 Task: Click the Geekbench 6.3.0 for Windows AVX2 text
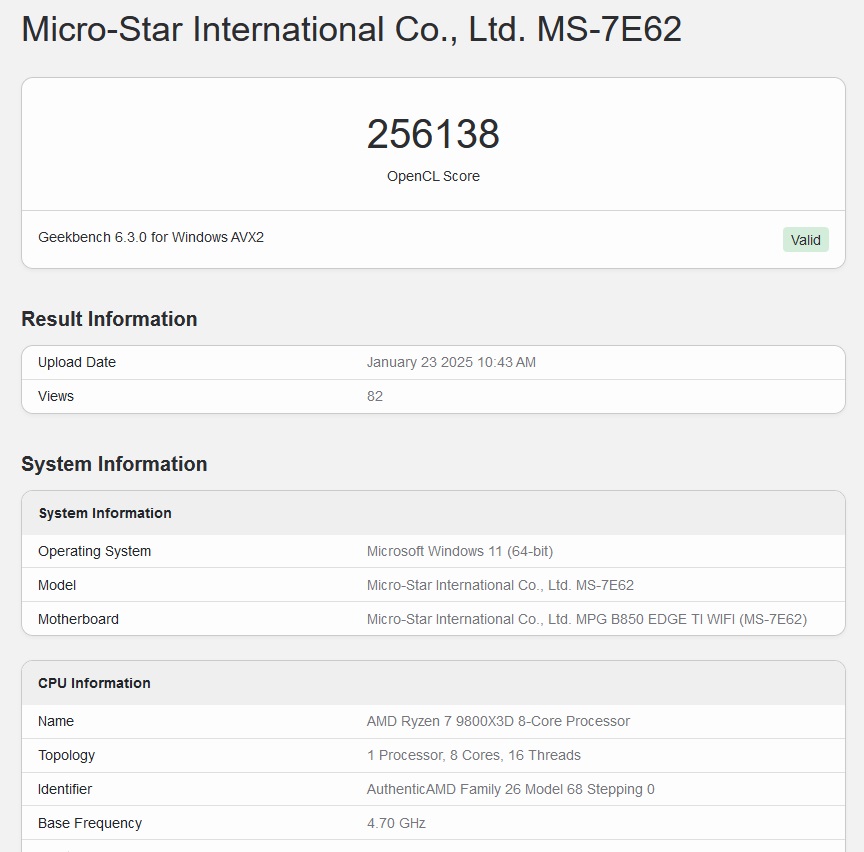point(151,238)
